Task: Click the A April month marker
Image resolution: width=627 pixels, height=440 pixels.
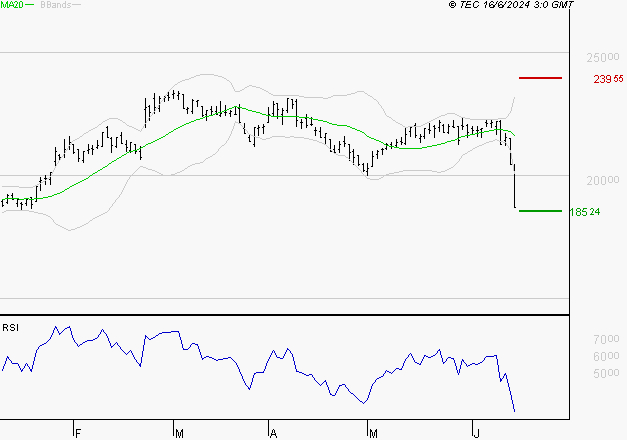Action: click(274, 433)
